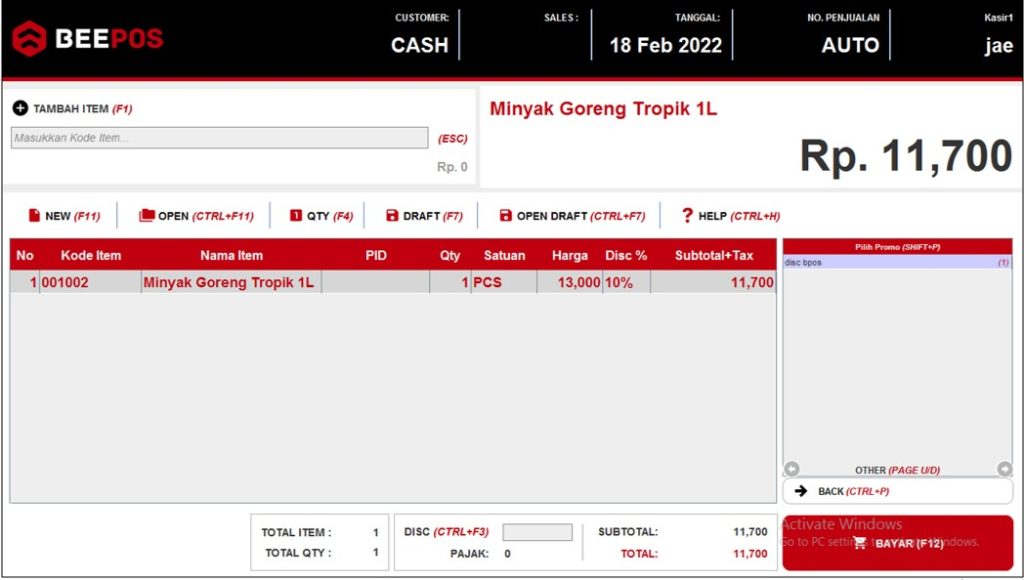Change quantity using QTY (F4)
1024x580 pixels.
click(x=321, y=216)
